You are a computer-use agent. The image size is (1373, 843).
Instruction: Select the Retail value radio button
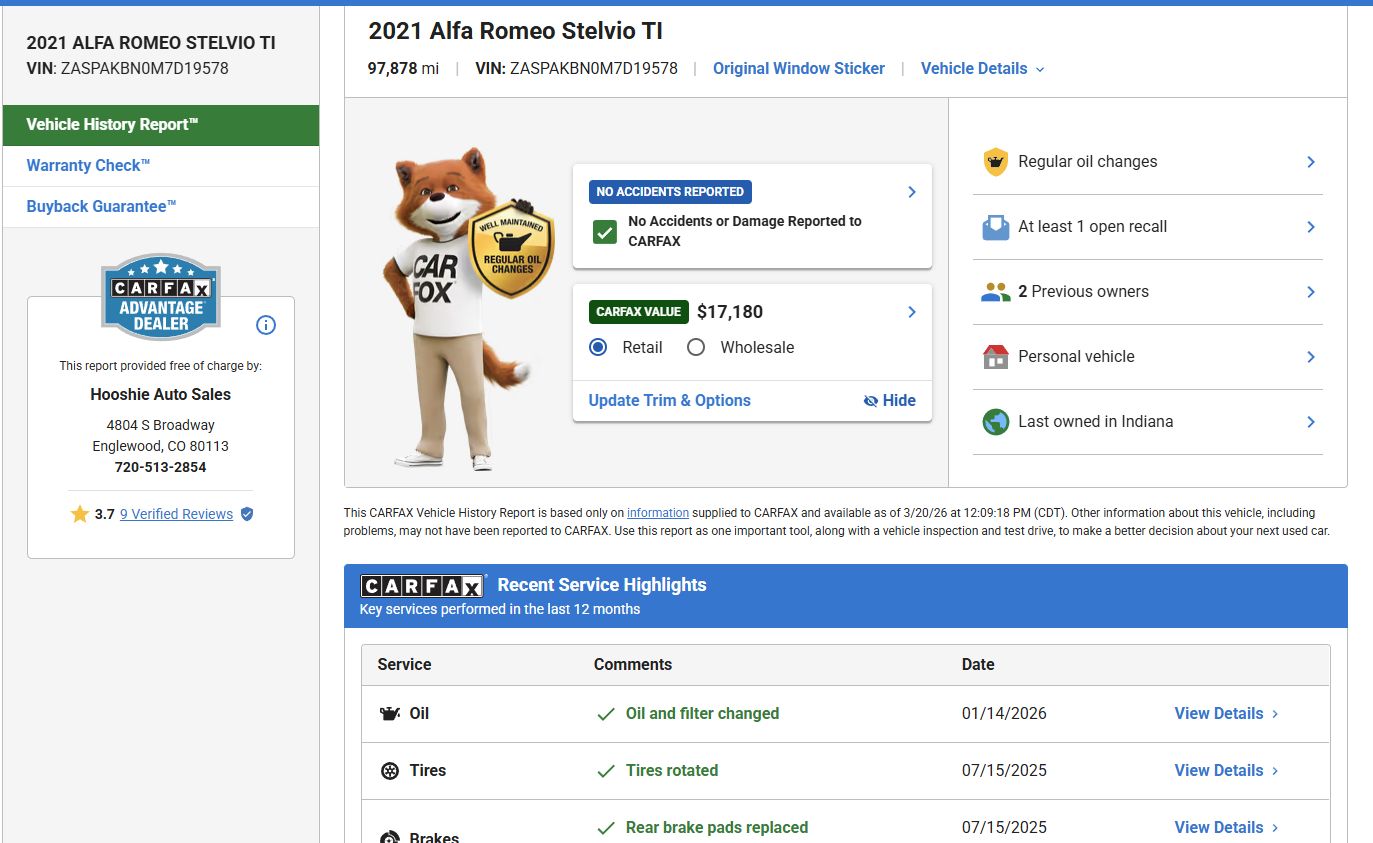point(598,347)
